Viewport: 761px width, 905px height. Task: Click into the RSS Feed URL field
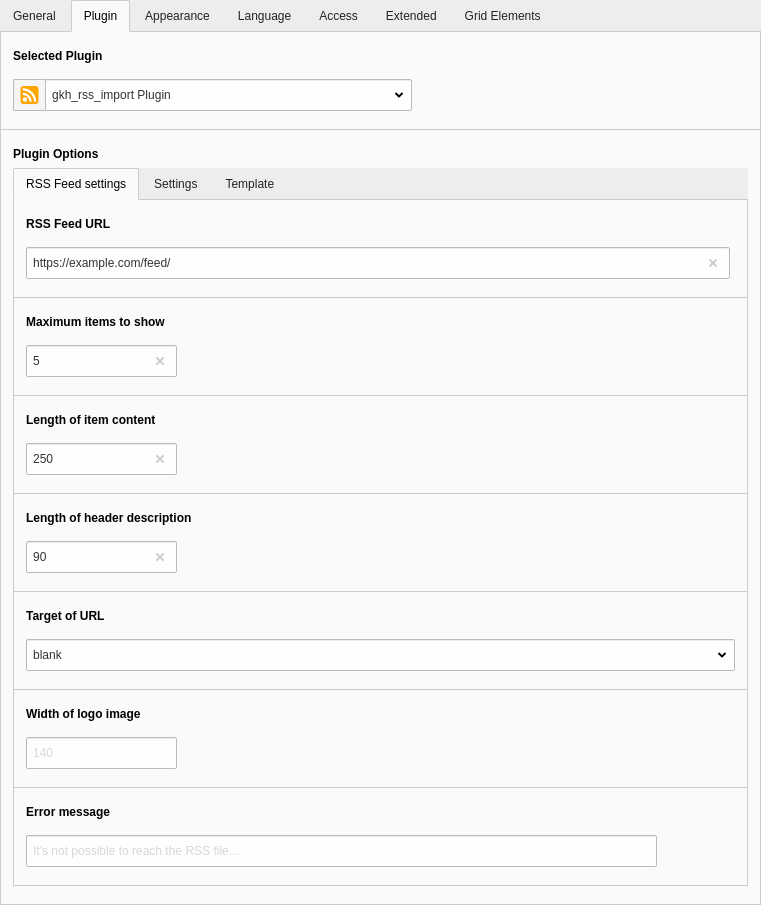click(360, 263)
